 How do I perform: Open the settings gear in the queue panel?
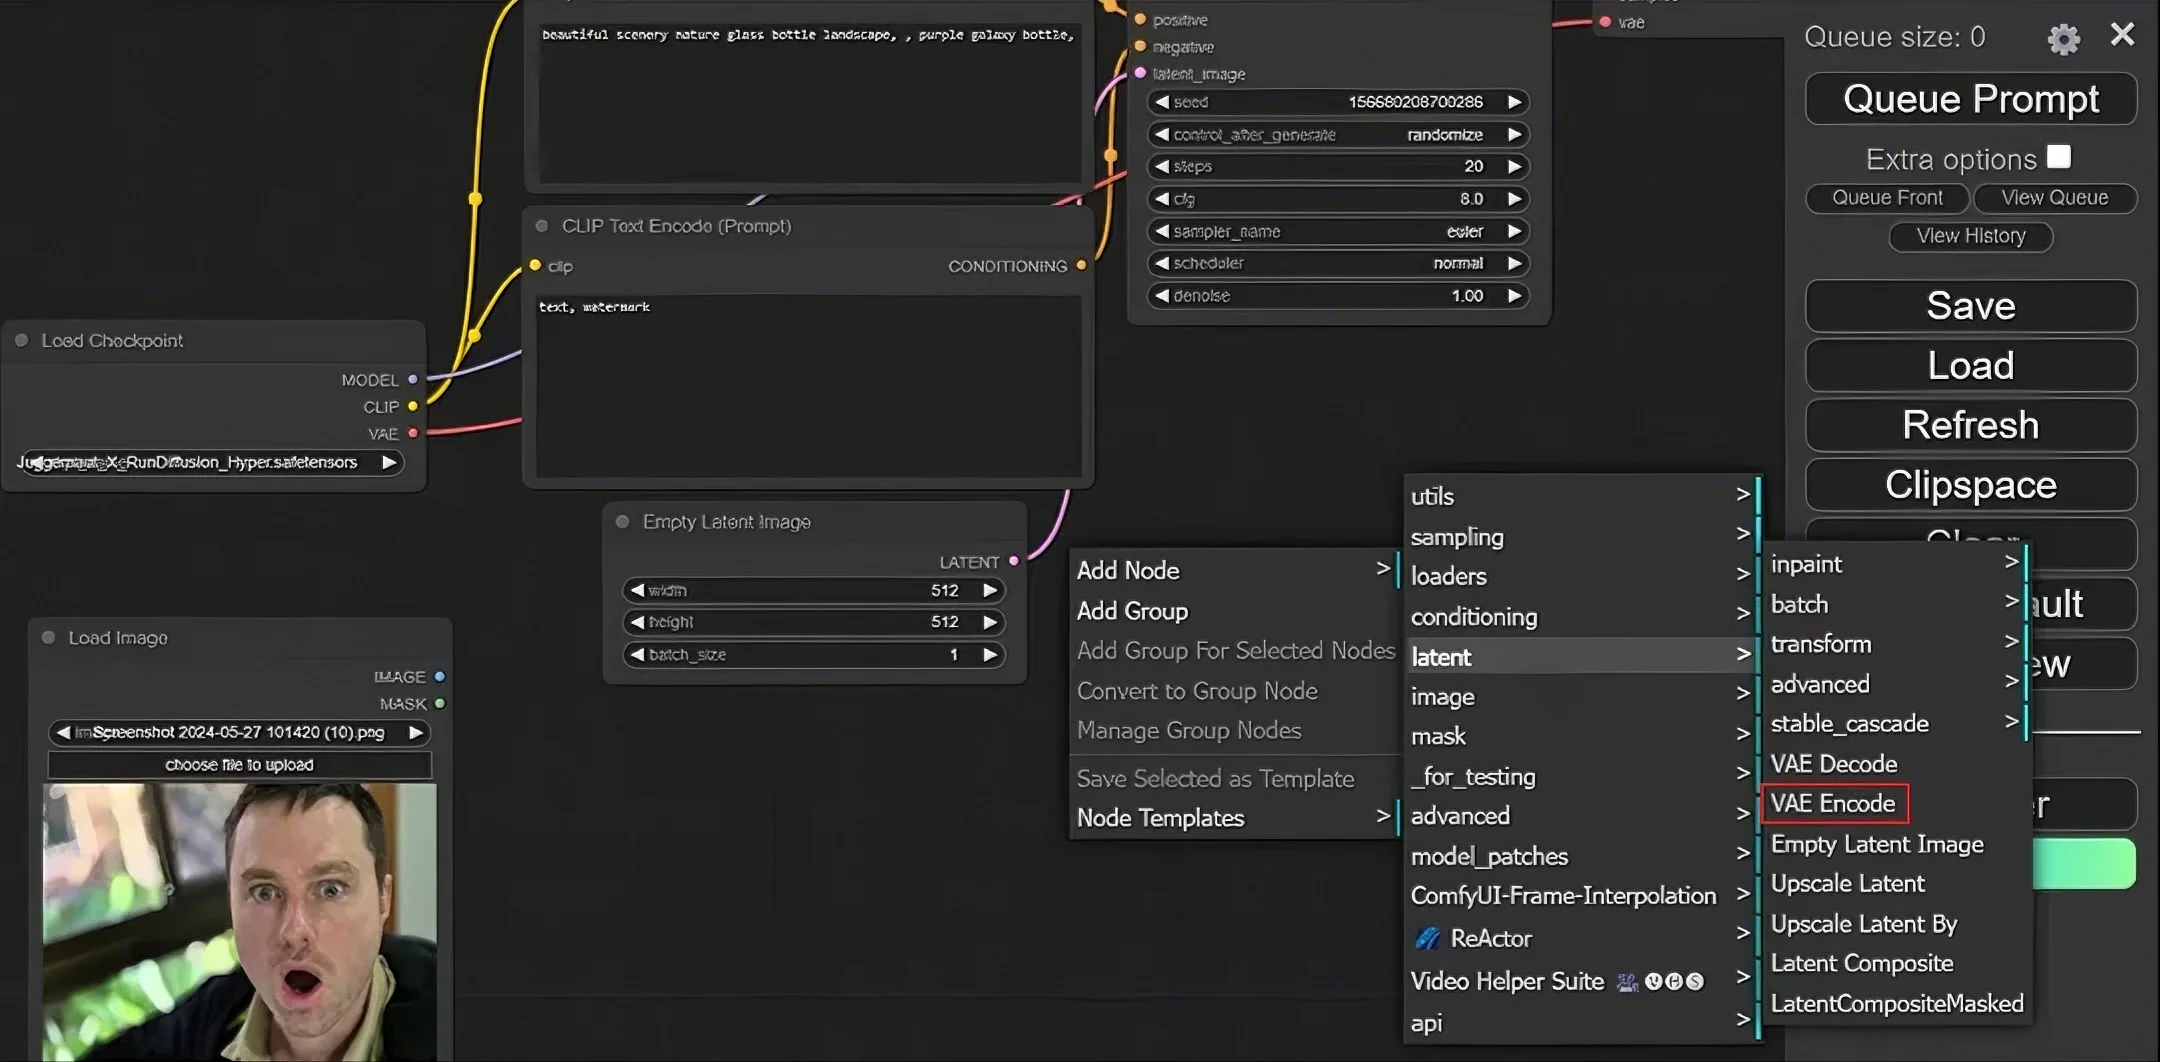click(2063, 38)
